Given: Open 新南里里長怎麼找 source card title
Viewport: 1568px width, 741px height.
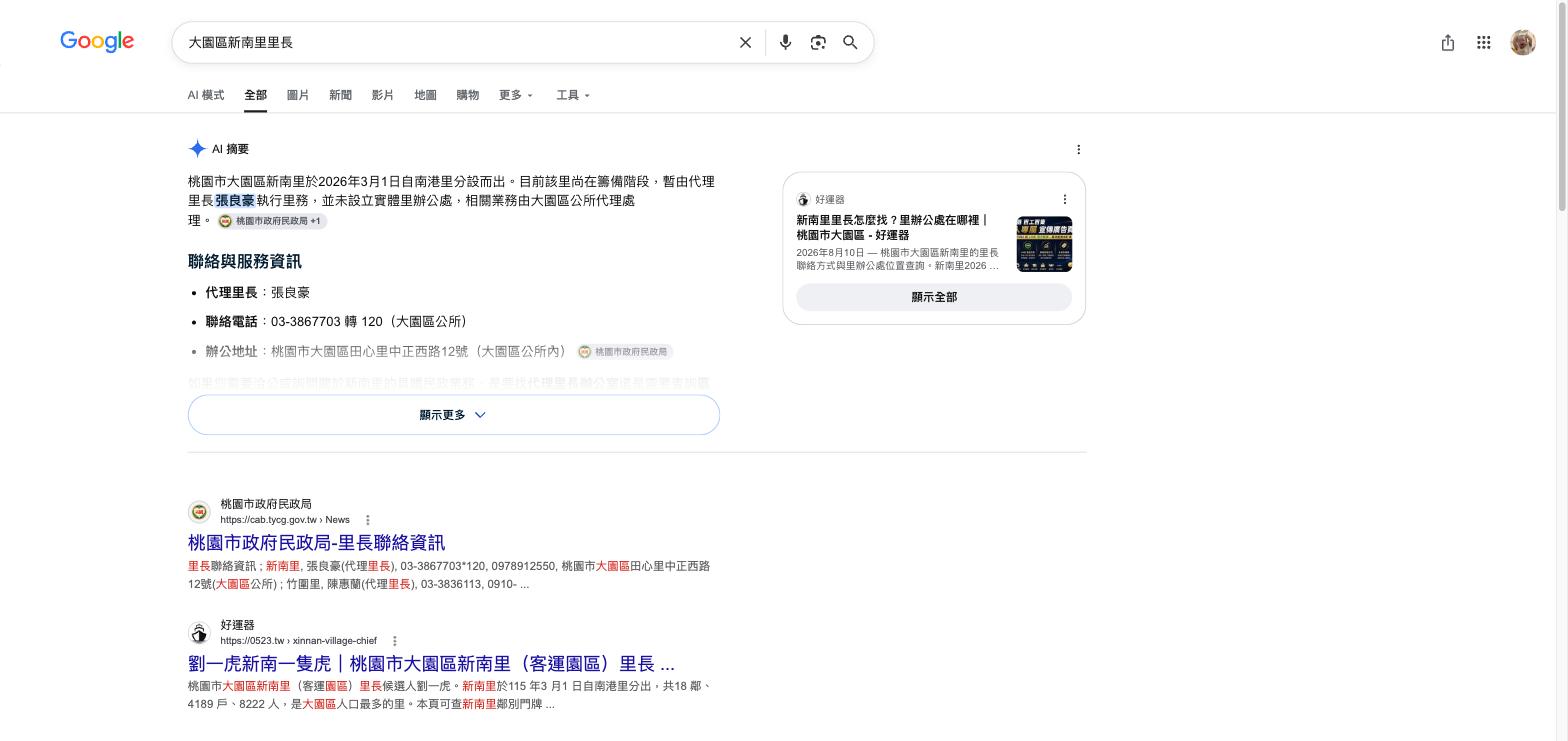Looking at the screenshot, I should 892,227.
